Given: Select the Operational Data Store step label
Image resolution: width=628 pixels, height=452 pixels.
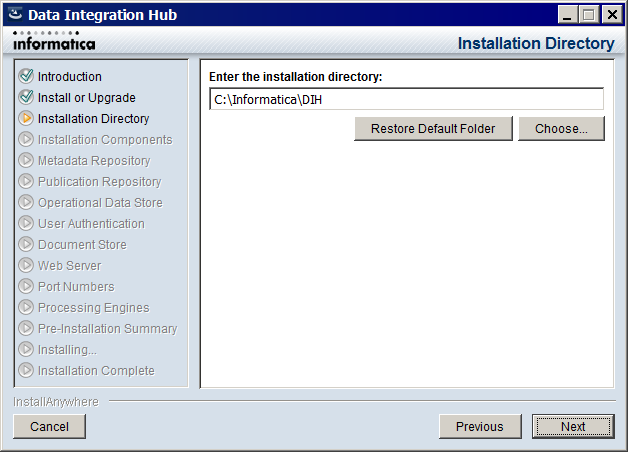Looking at the screenshot, I should pyautogui.click(x=100, y=203).
